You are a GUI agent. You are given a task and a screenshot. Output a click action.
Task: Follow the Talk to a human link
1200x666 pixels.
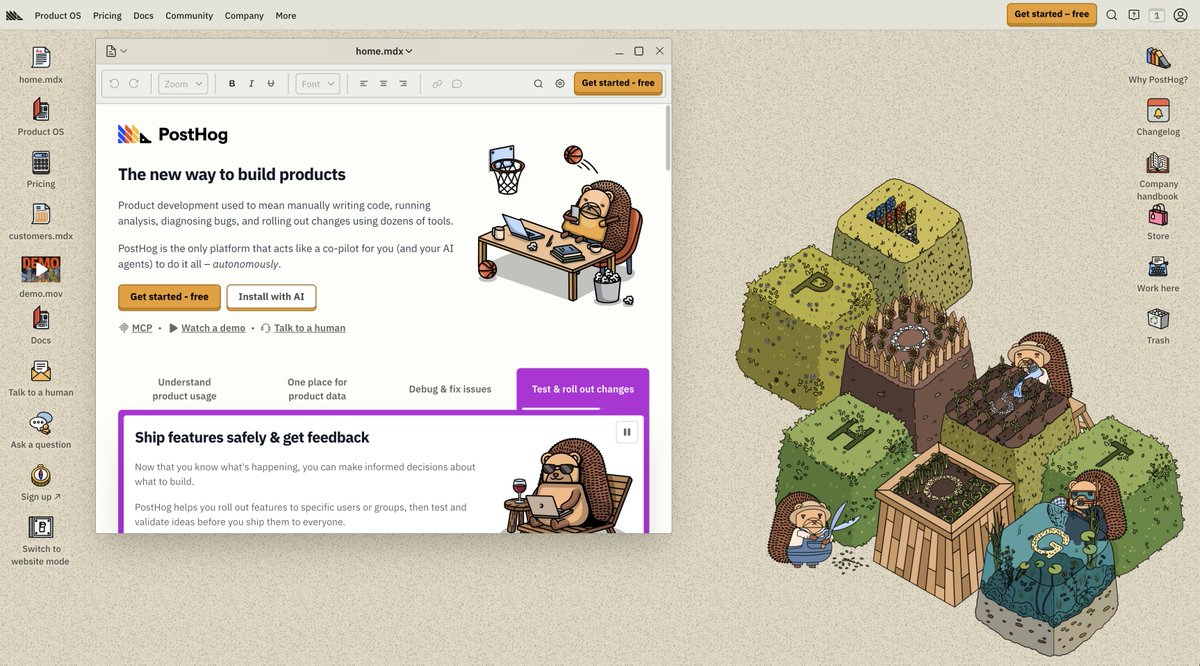309,328
